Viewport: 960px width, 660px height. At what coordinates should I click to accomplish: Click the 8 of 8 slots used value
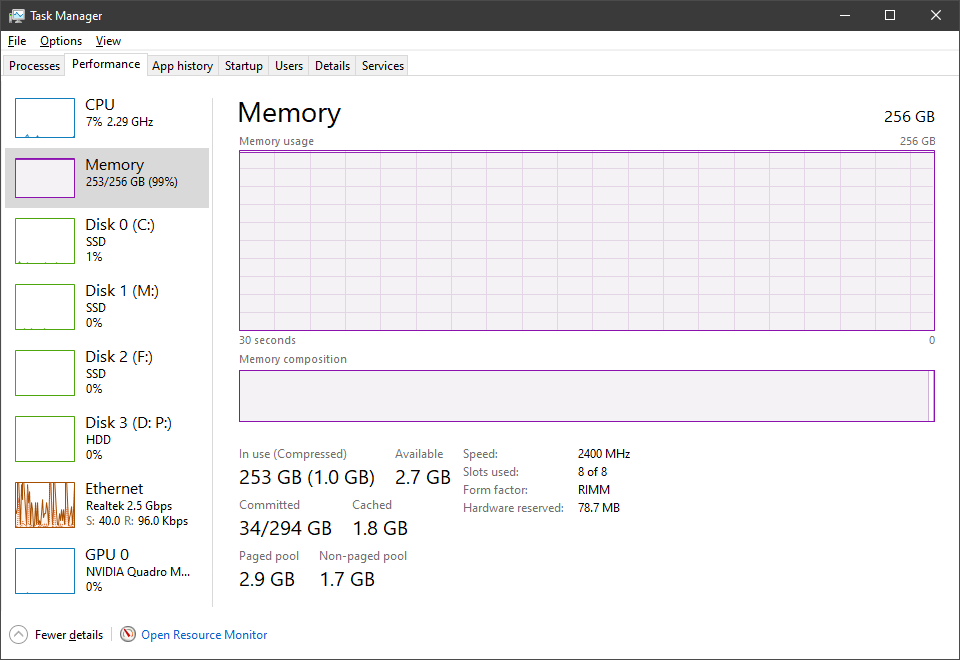point(593,471)
